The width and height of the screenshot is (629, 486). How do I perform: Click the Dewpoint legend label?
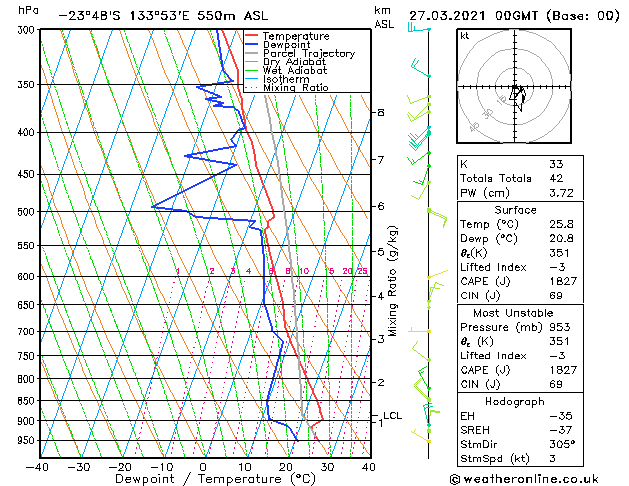point(286,45)
